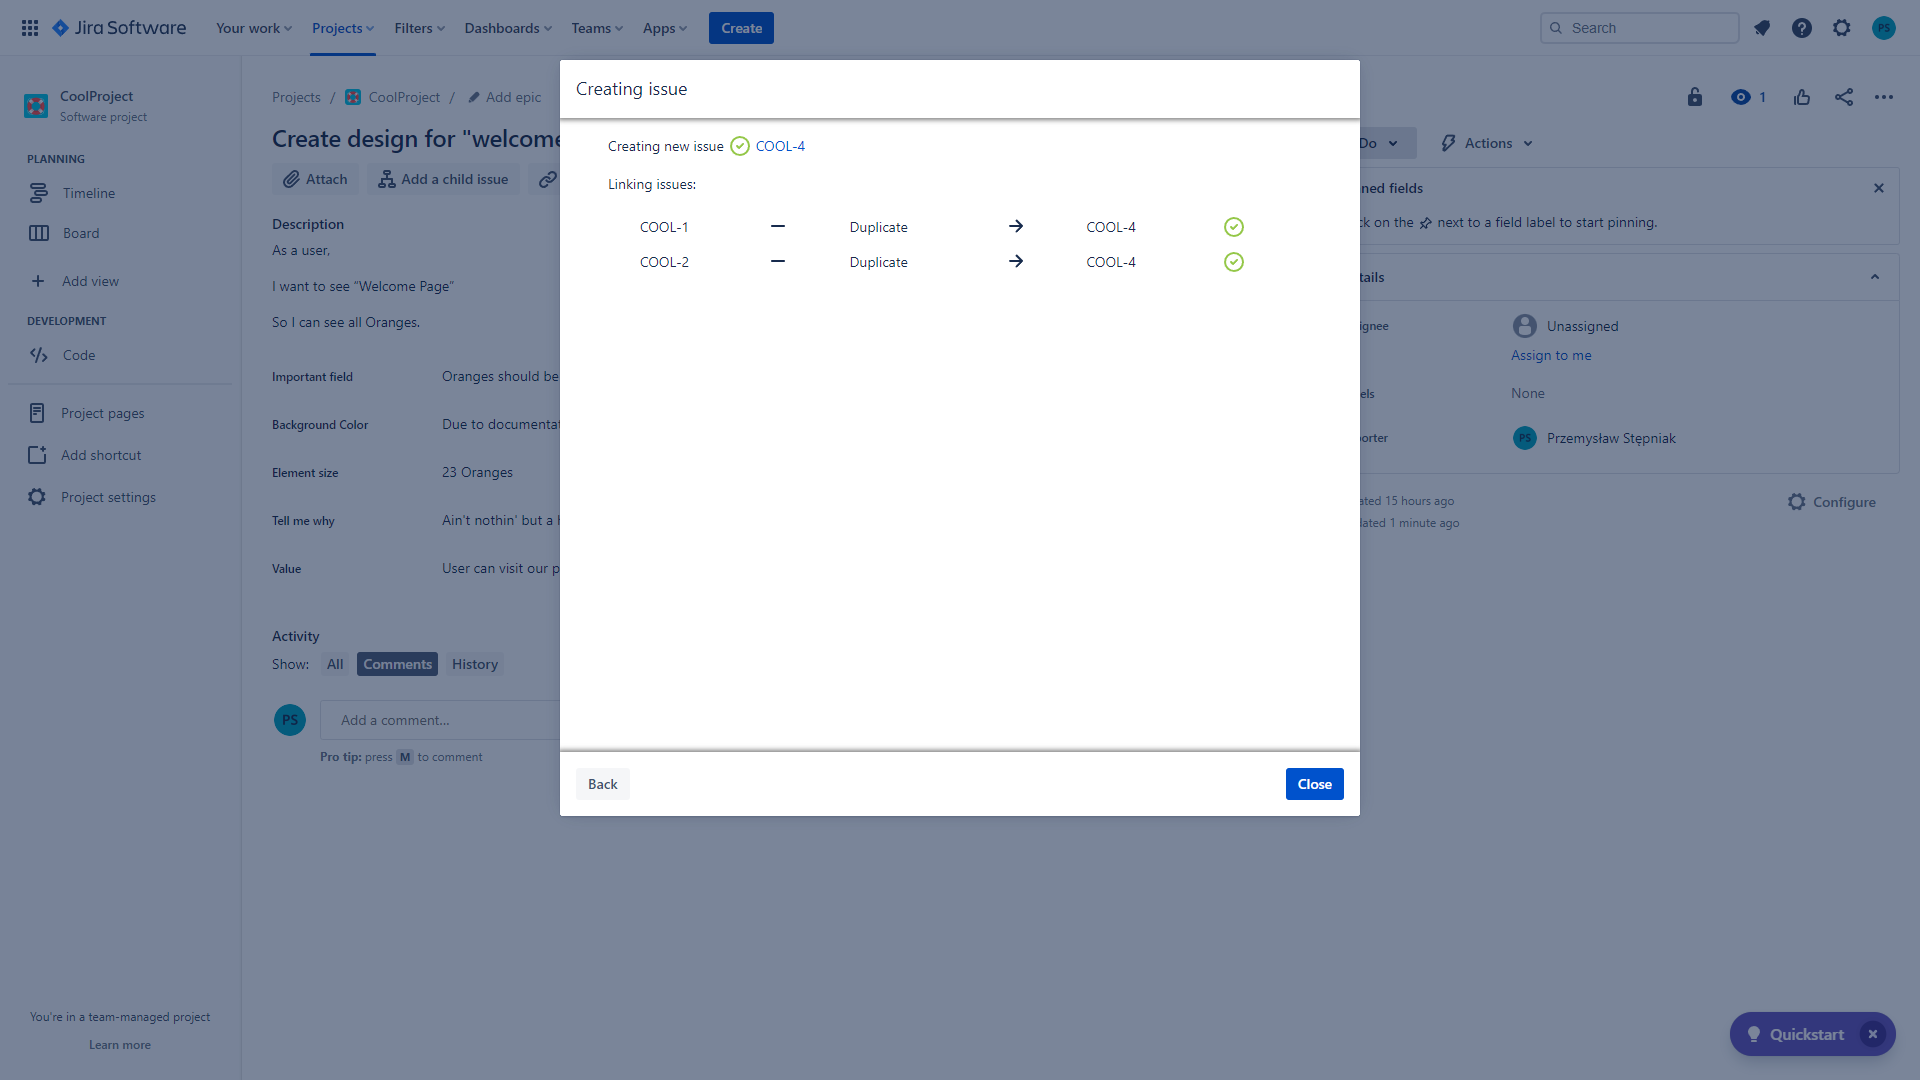
Task: Open the Actions dropdown
Action: [1488, 143]
